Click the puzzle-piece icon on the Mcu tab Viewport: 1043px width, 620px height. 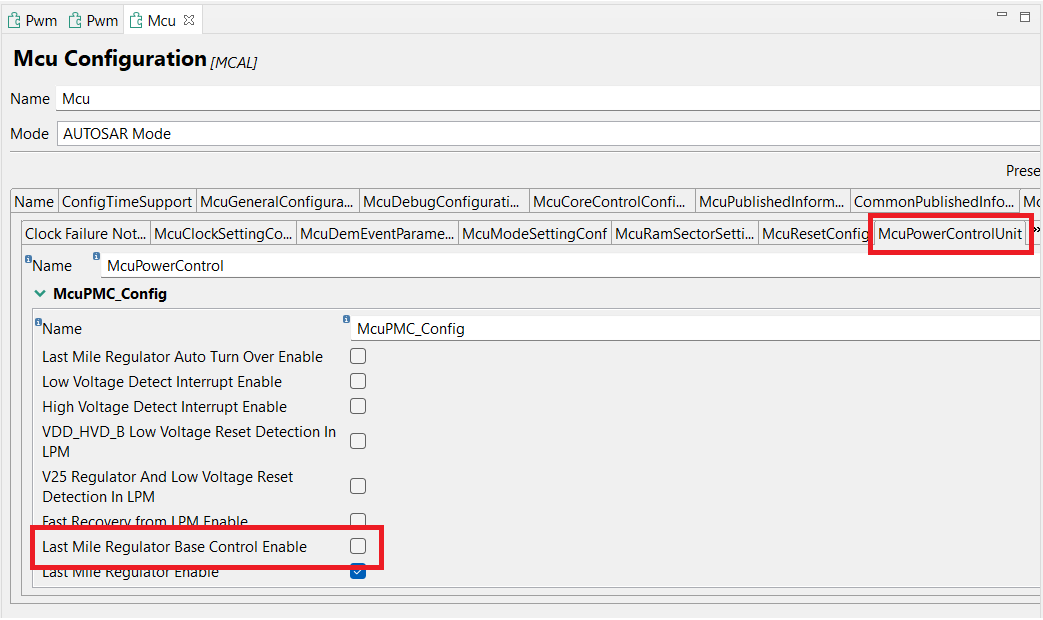pyautogui.click(x=136, y=18)
